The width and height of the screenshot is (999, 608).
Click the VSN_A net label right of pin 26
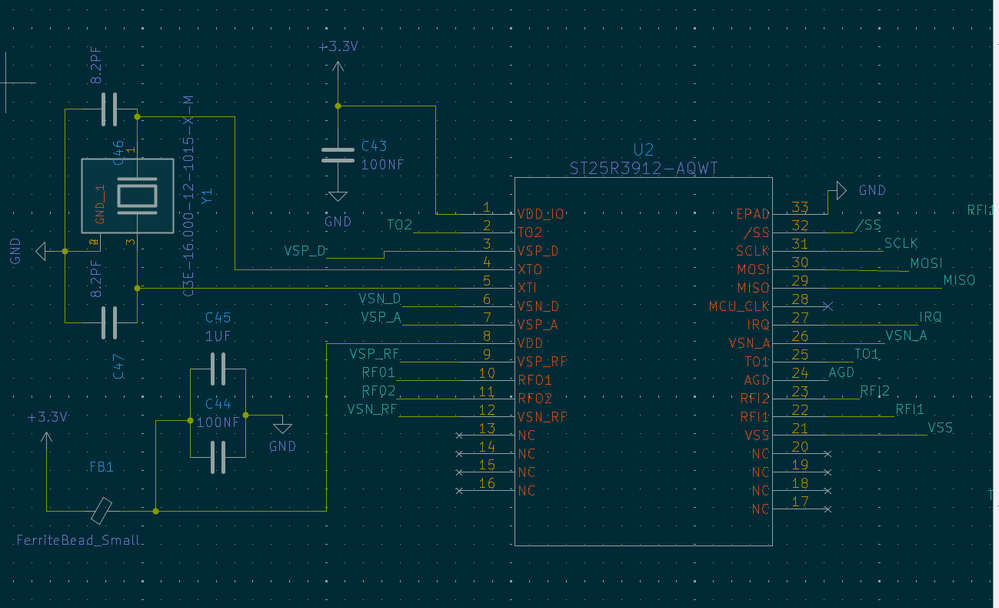(906, 335)
